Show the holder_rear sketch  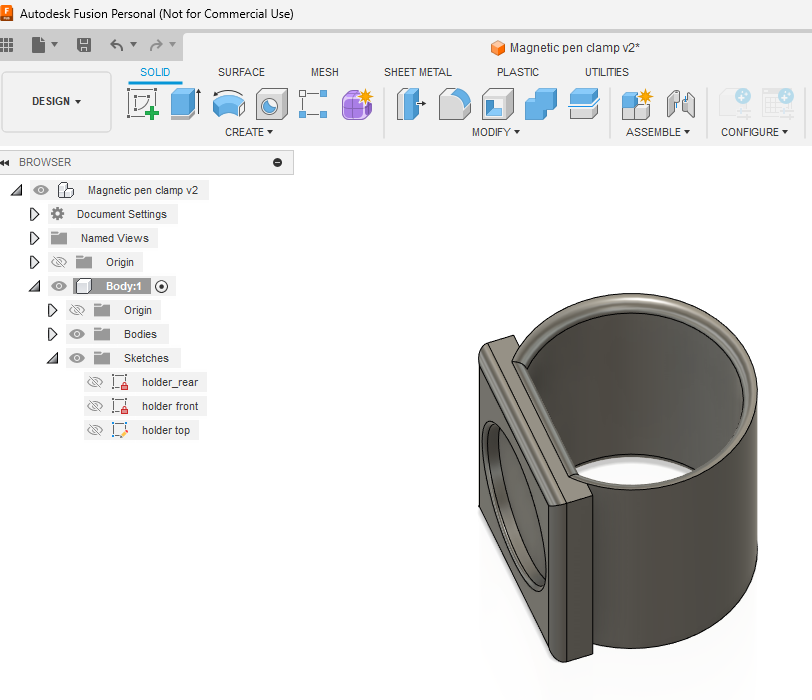click(95, 382)
